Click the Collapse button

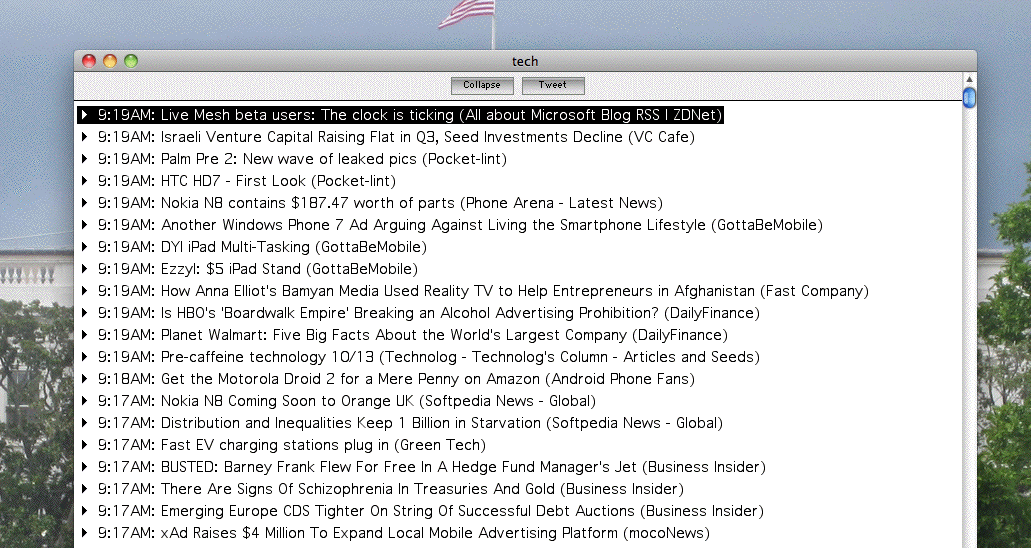(x=481, y=85)
